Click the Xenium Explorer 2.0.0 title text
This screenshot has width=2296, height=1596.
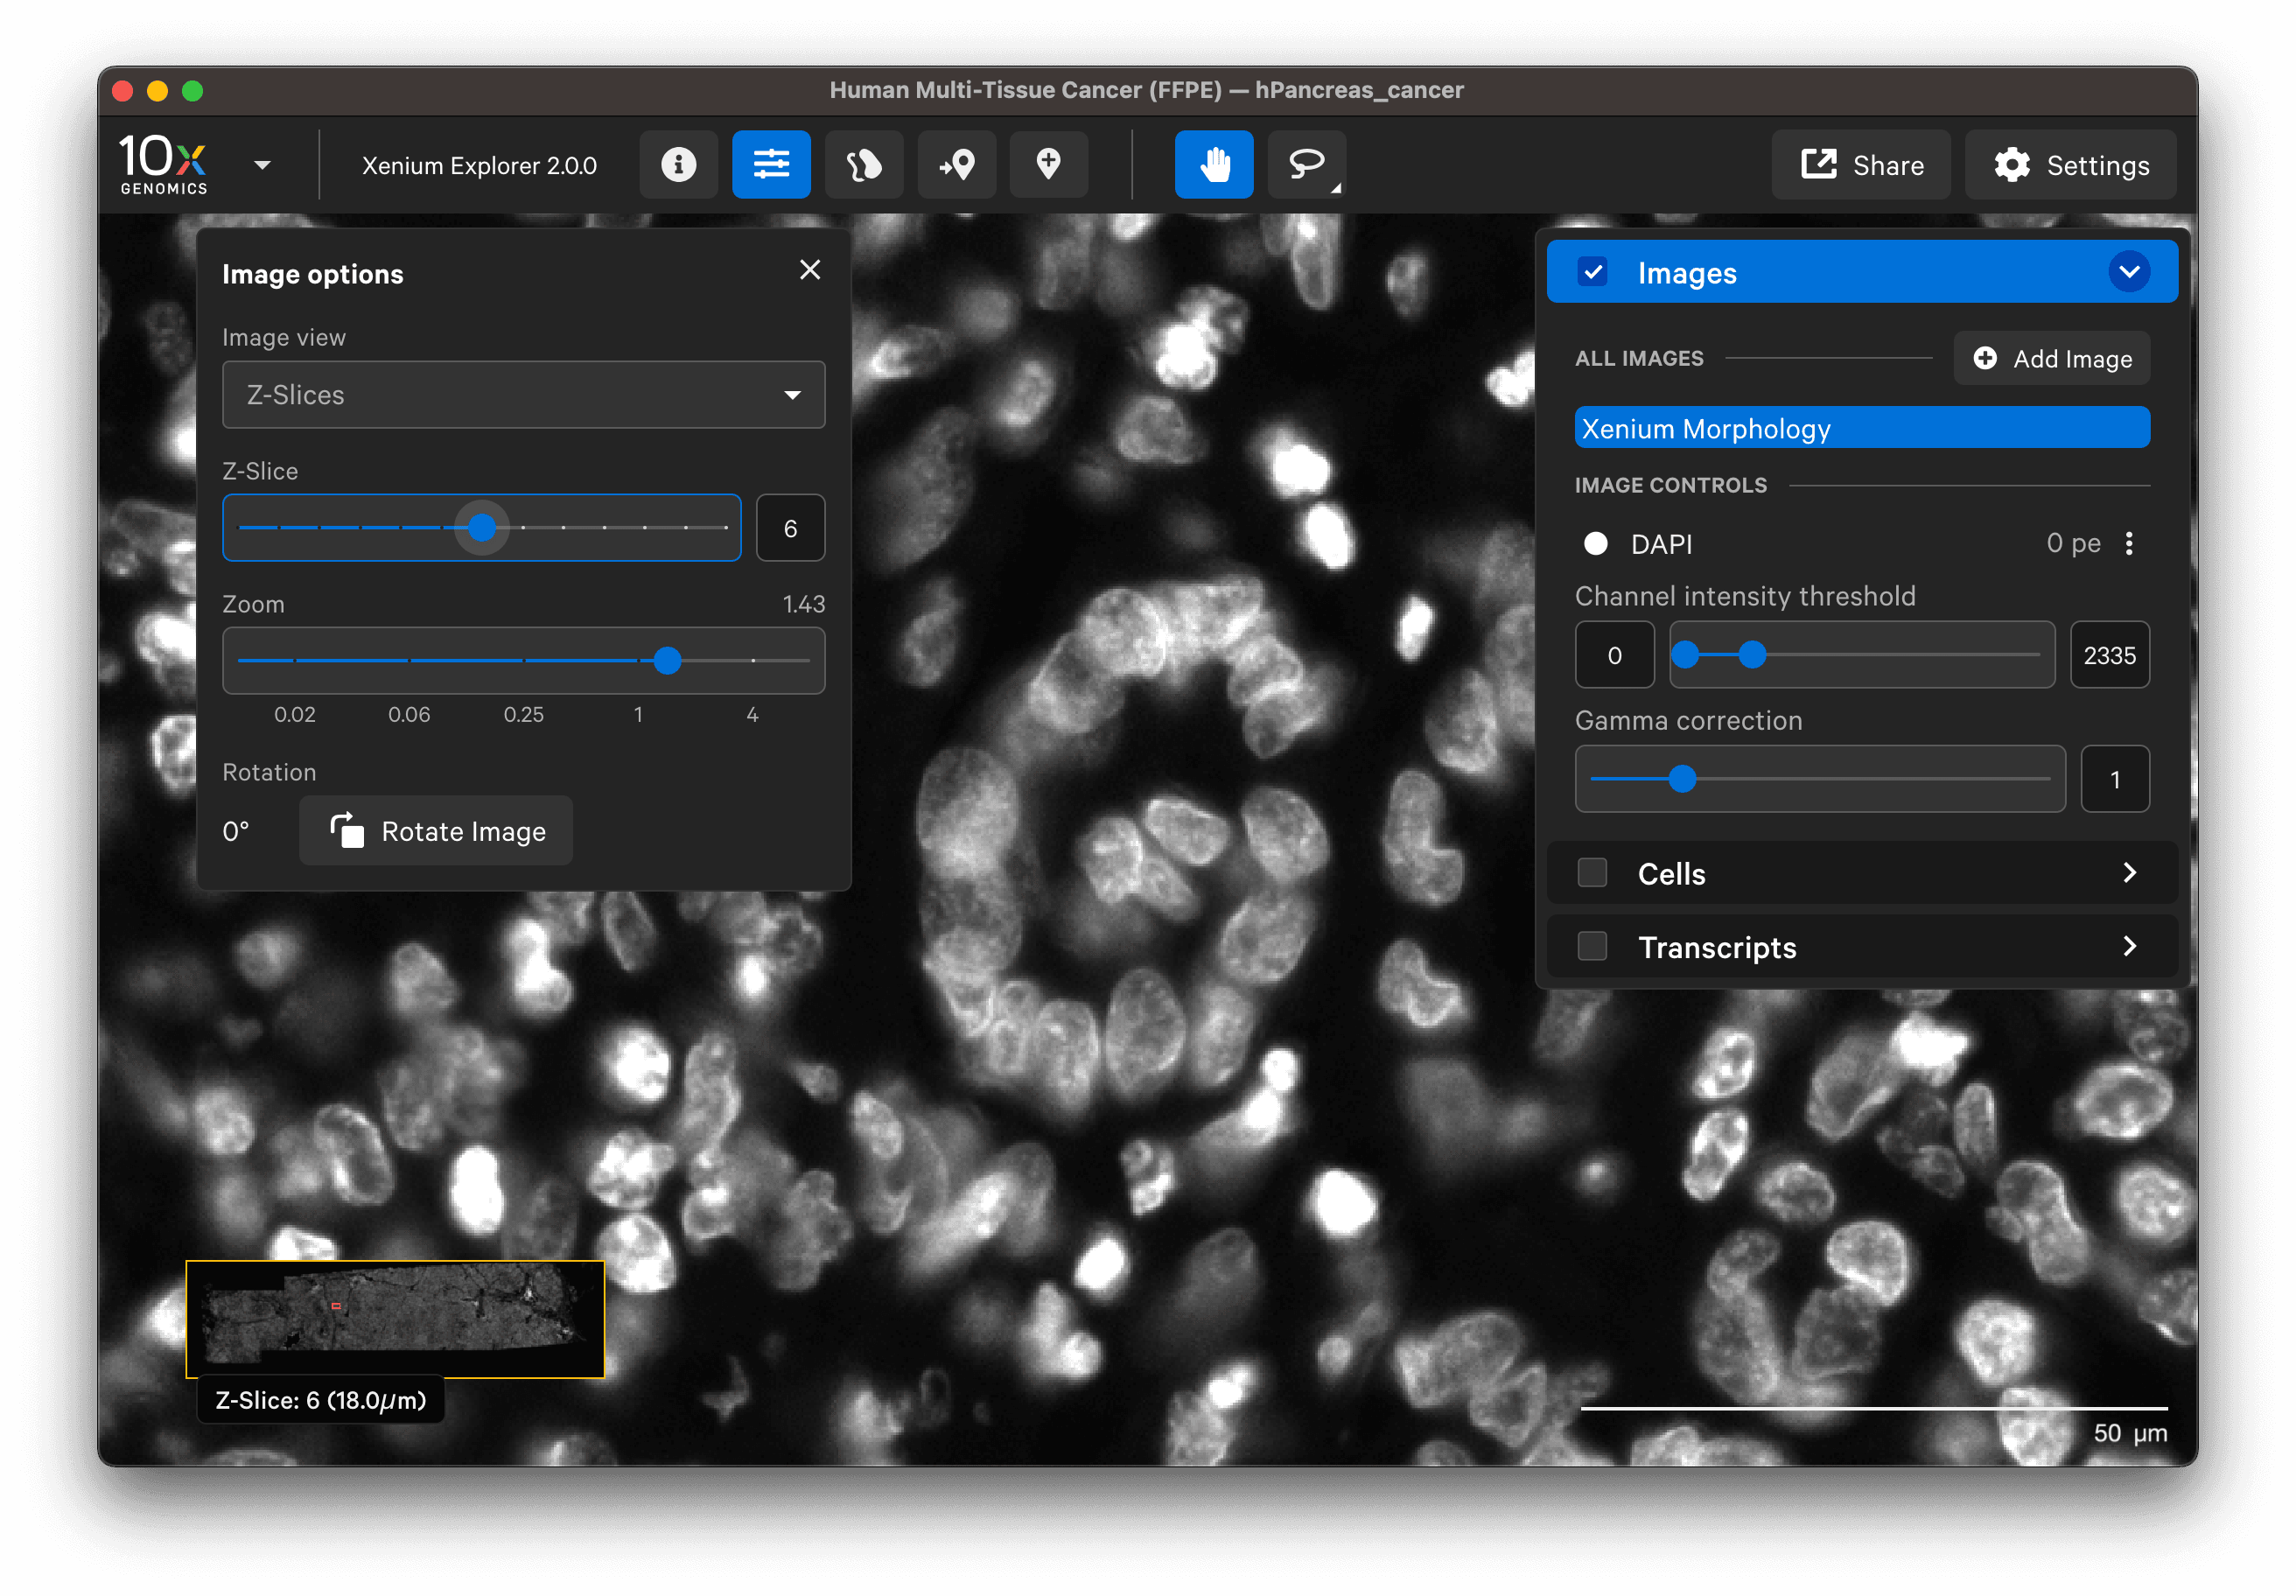click(479, 165)
